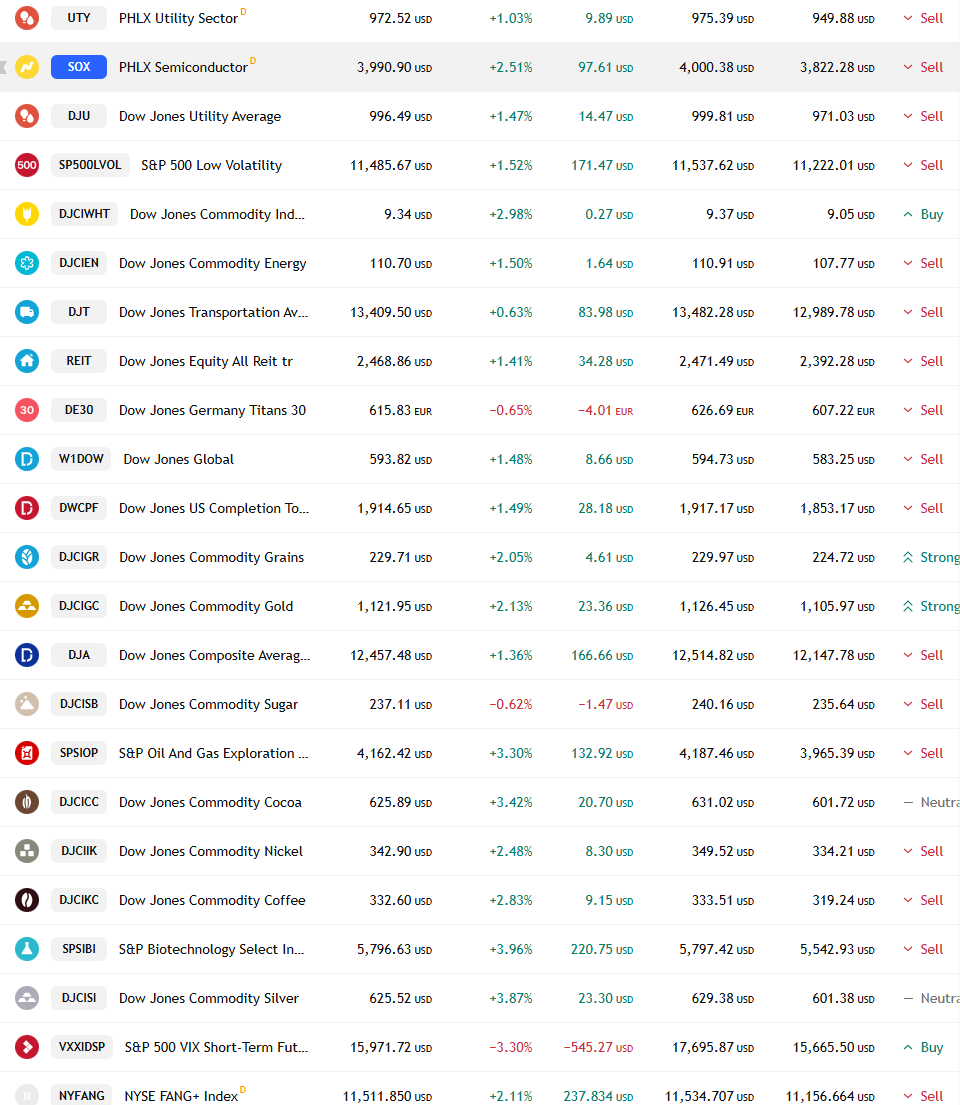This screenshot has height=1105, width=960.
Task: Select the highlighted SOX ticker badge
Action: click(79, 67)
